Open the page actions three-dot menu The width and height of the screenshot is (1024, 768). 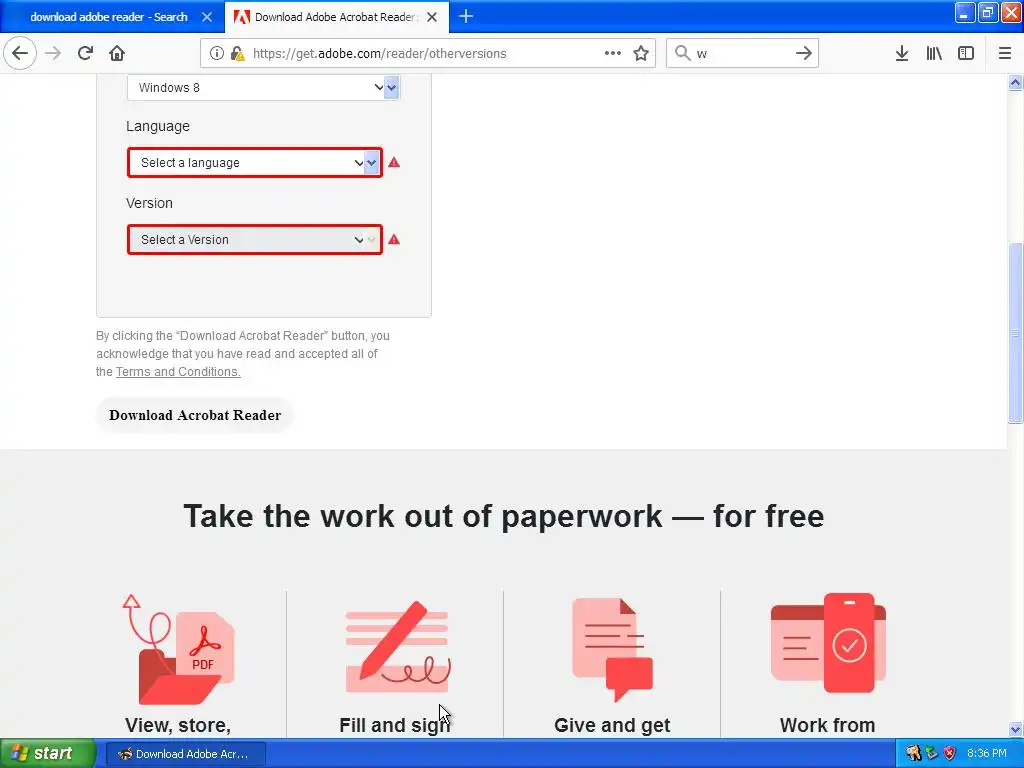pos(613,53)
